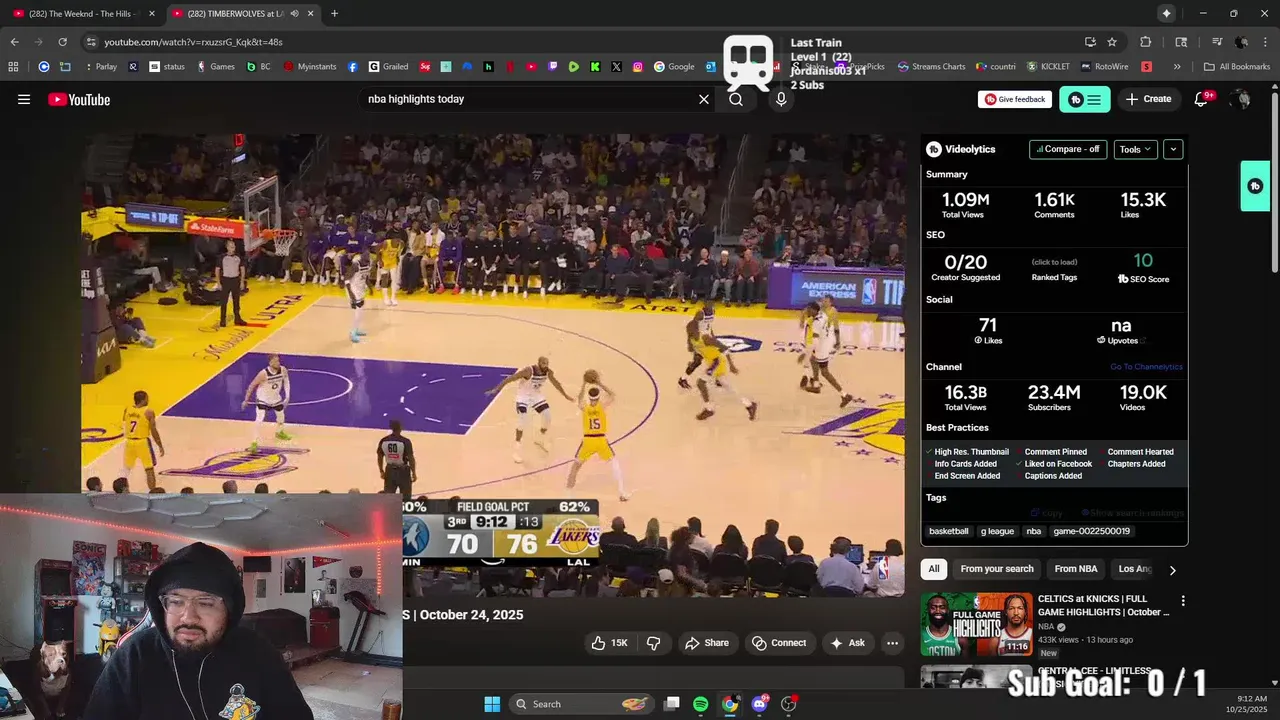The image size is (1280, 720).
Task: Open Task View on the taskbar
Action: (671, 704)
